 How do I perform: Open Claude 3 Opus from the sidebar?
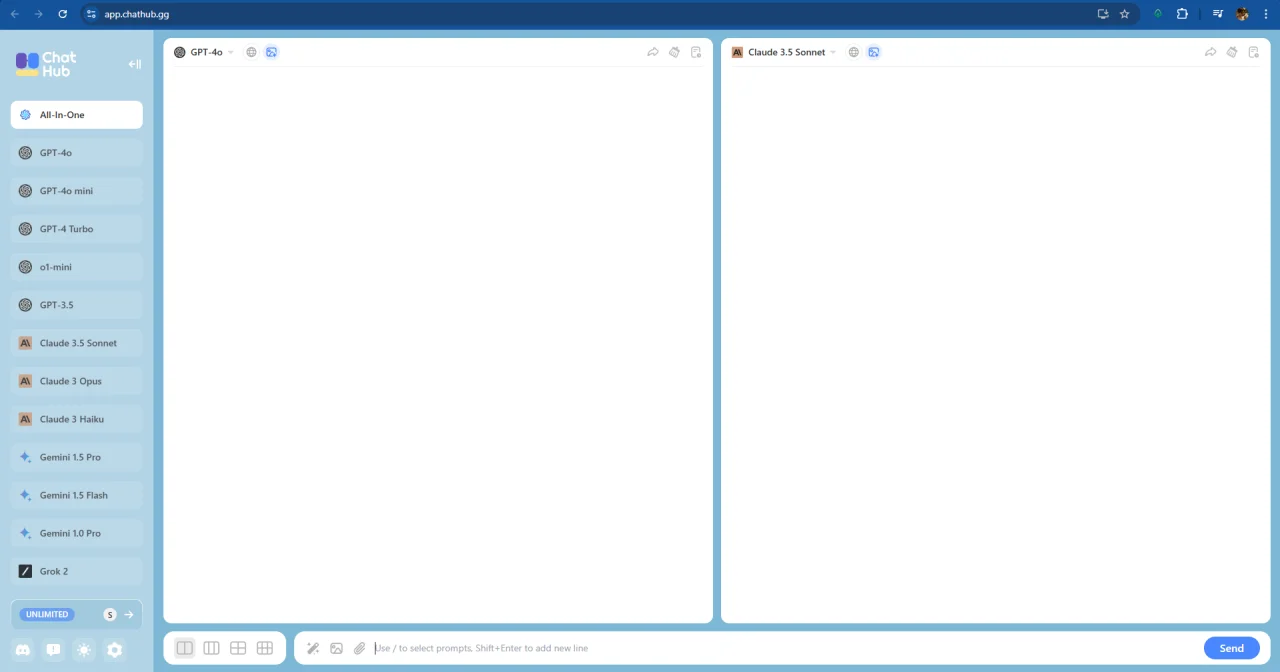pyautogui.click(x=77, y=381)
